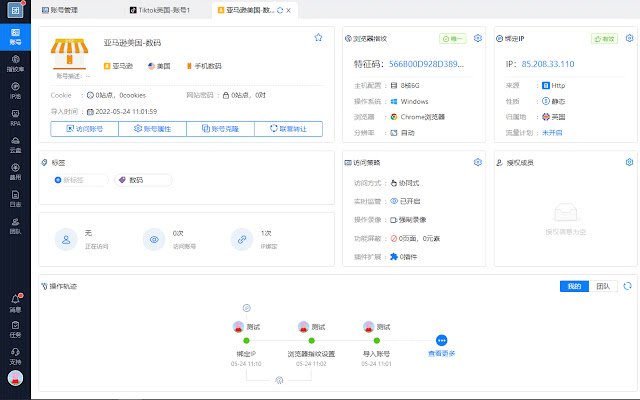Click the IP绑定 link statistic icon
Viewport: 640px width, 400px height.
242,240
